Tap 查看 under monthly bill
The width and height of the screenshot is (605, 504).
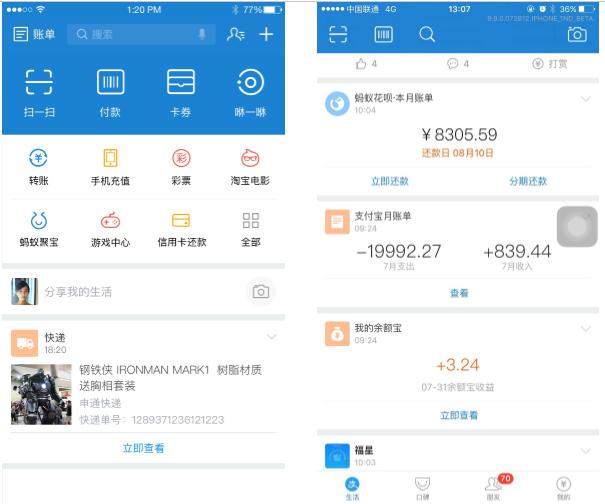point(459,293)
